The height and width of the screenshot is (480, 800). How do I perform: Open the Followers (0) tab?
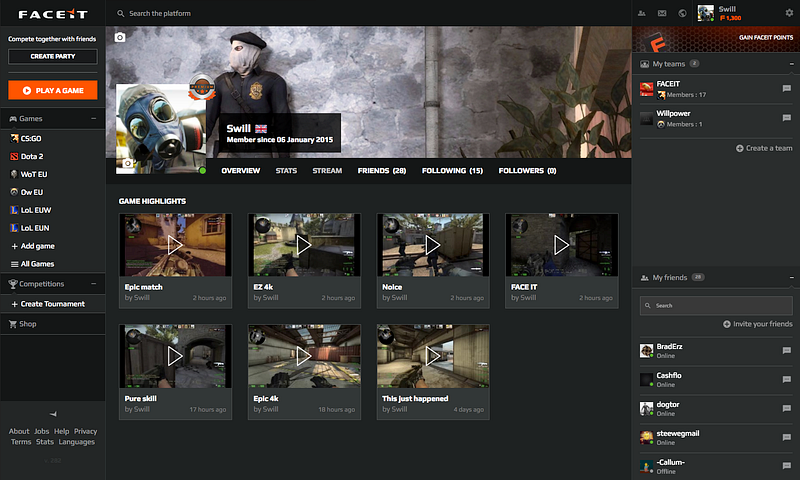point(527,171)
